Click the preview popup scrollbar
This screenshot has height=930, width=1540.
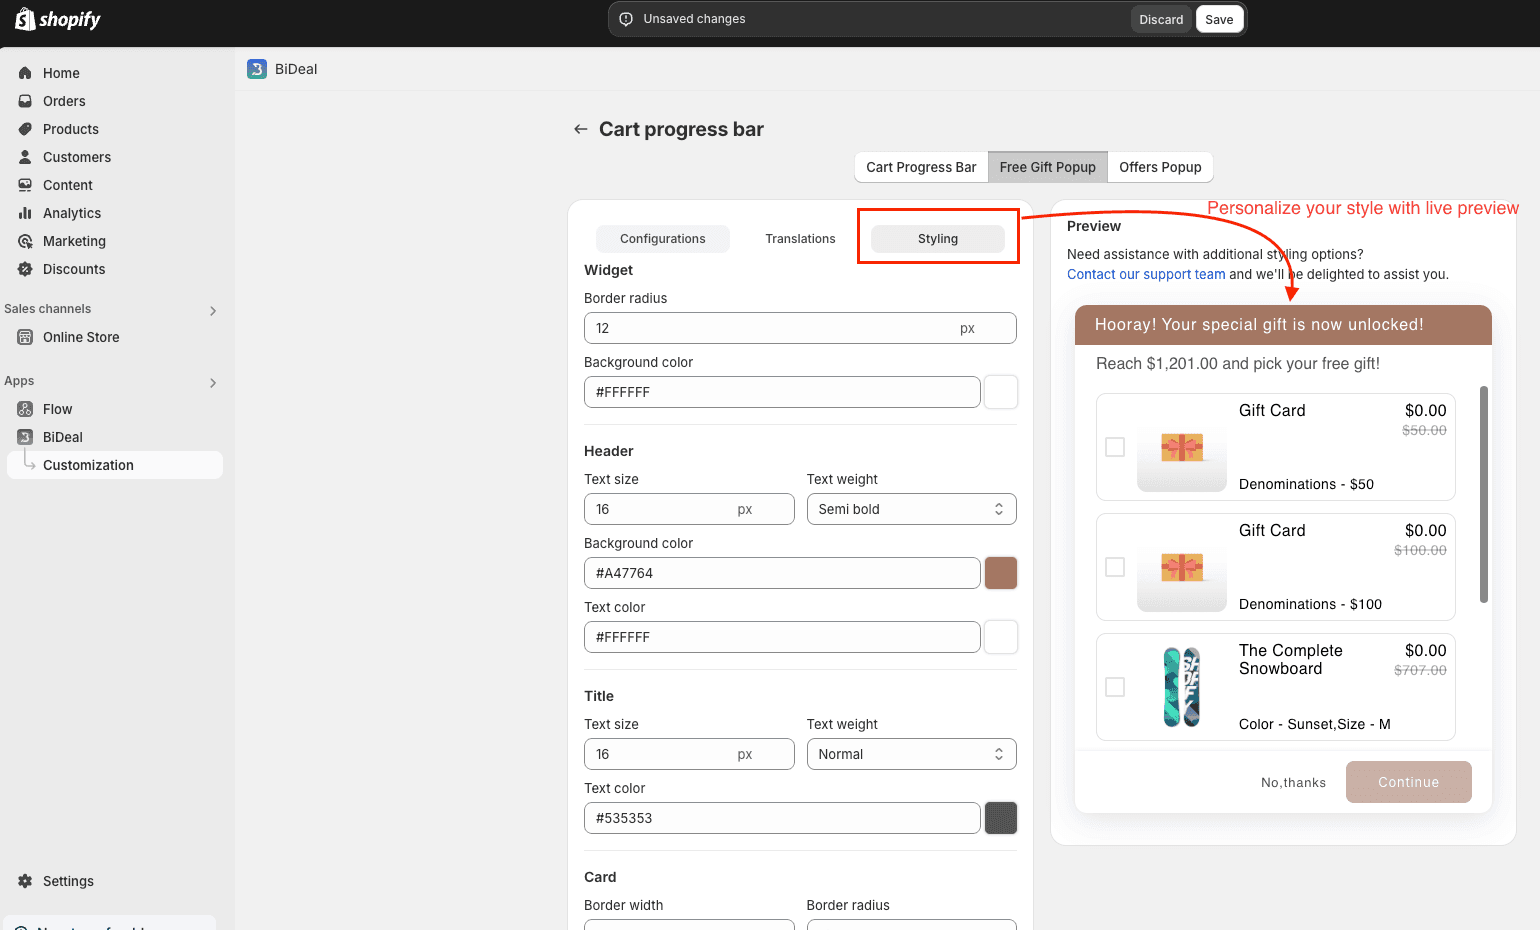[x=1483, y=494]
